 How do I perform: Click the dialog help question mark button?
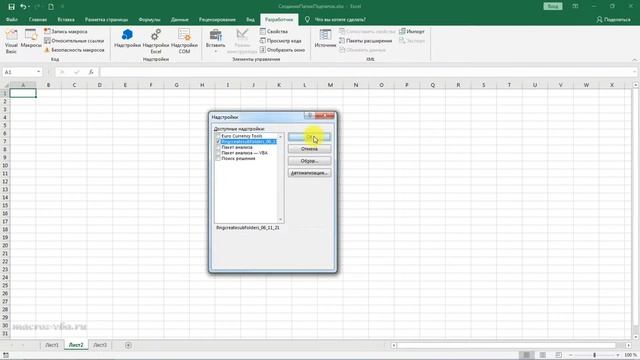click(309, 116)
